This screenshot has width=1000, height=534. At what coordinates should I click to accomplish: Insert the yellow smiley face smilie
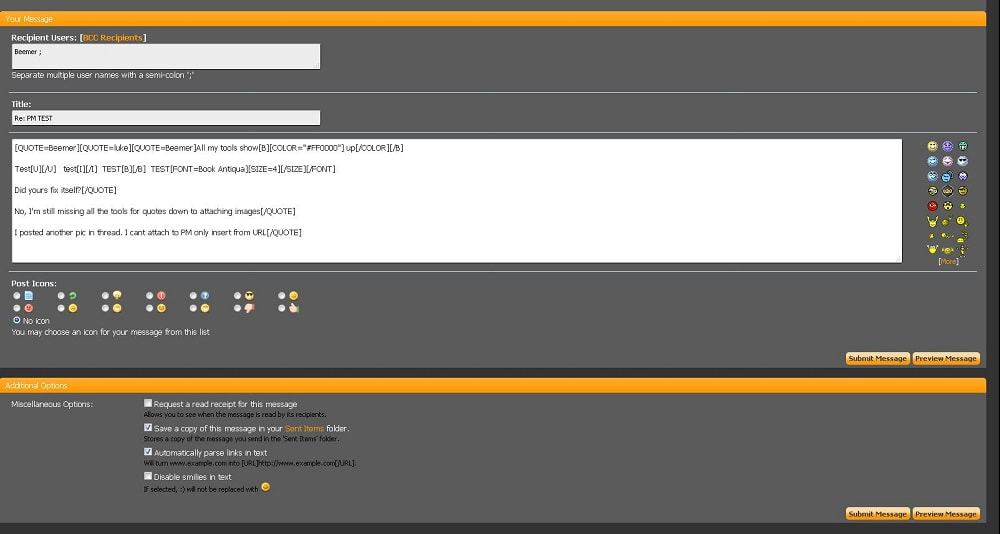click(932, 146)
